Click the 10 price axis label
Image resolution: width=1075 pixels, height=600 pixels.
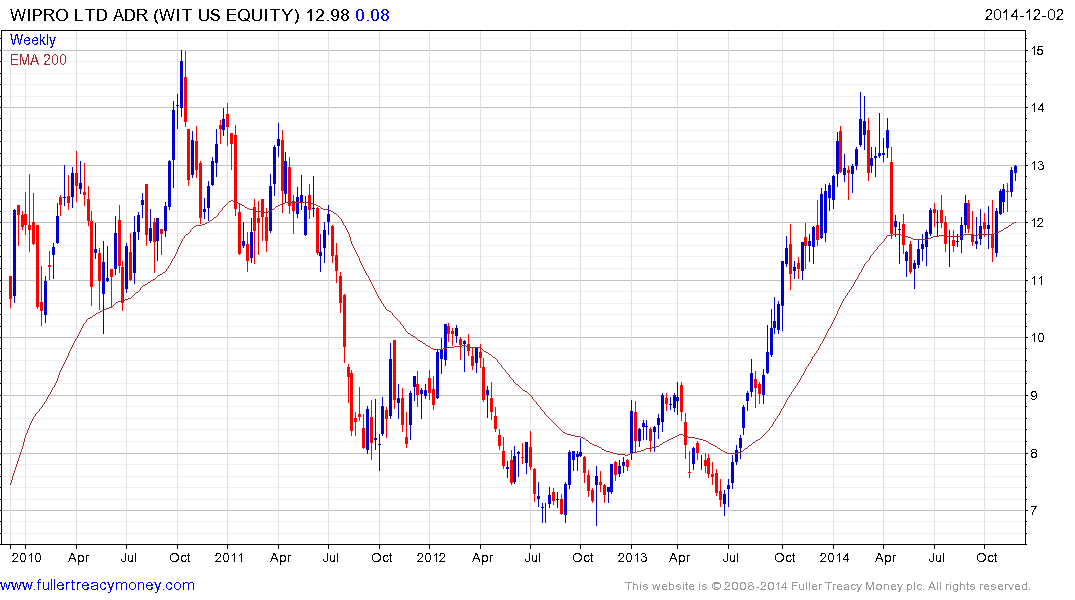coord(1037,337)
